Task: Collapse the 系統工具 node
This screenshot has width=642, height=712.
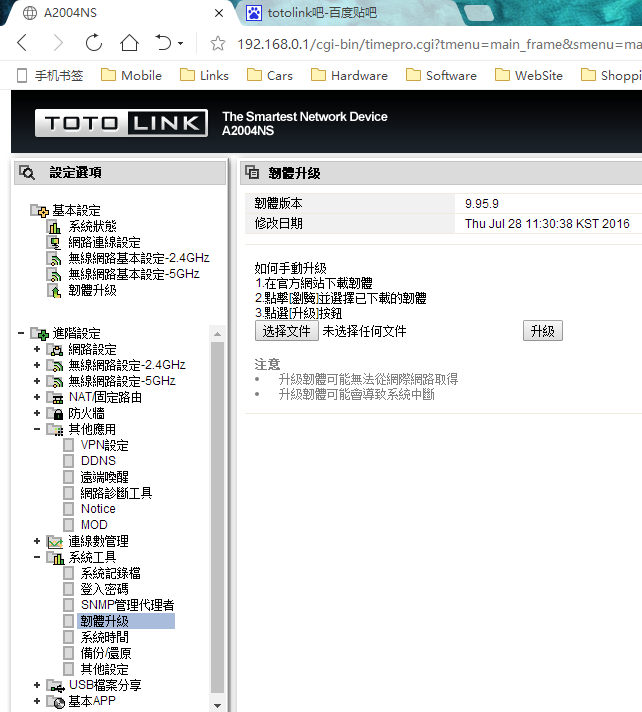Action: click(x=37, y=557)
